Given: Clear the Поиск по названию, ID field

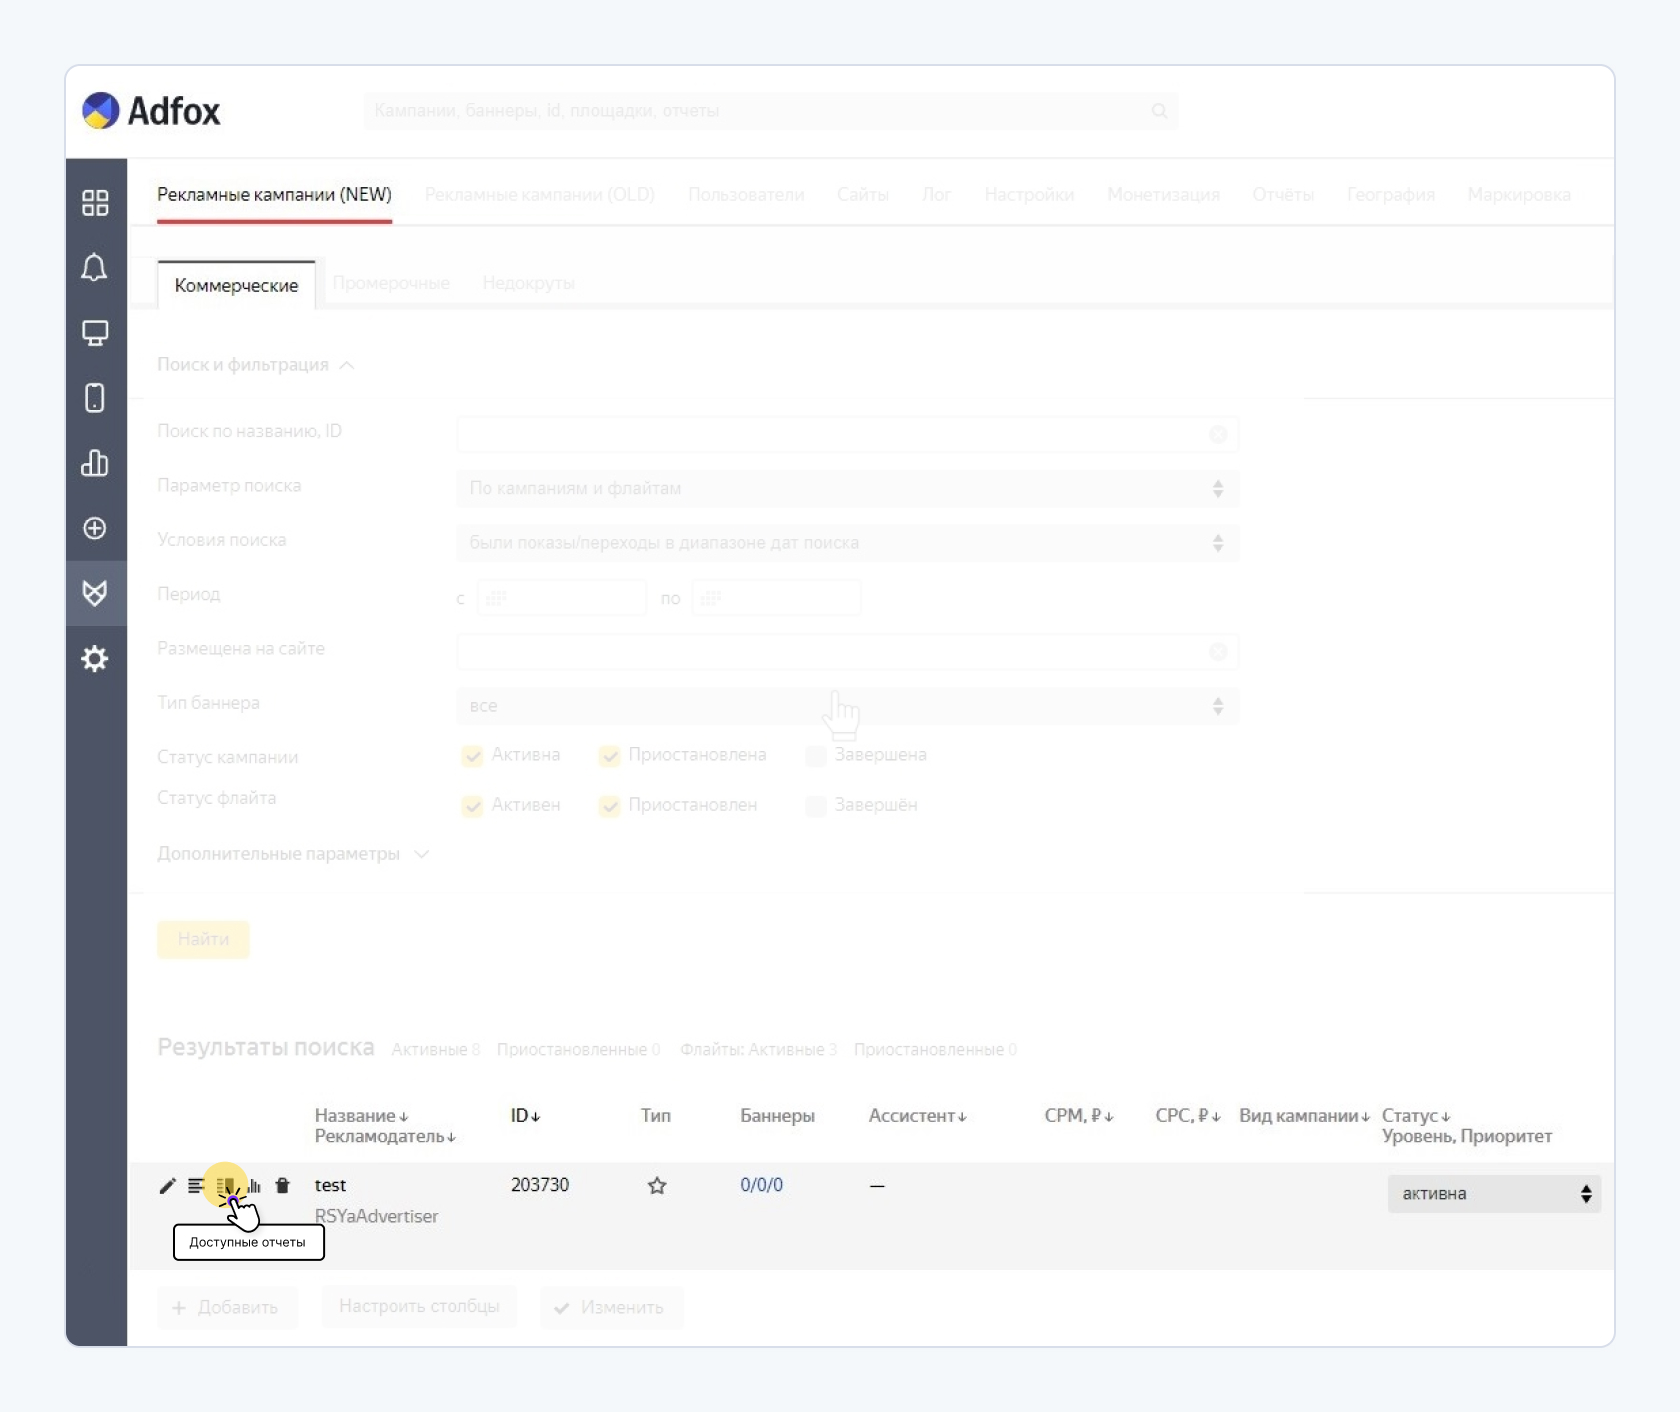Looking at the screenshot, I should coord(1218,434).
